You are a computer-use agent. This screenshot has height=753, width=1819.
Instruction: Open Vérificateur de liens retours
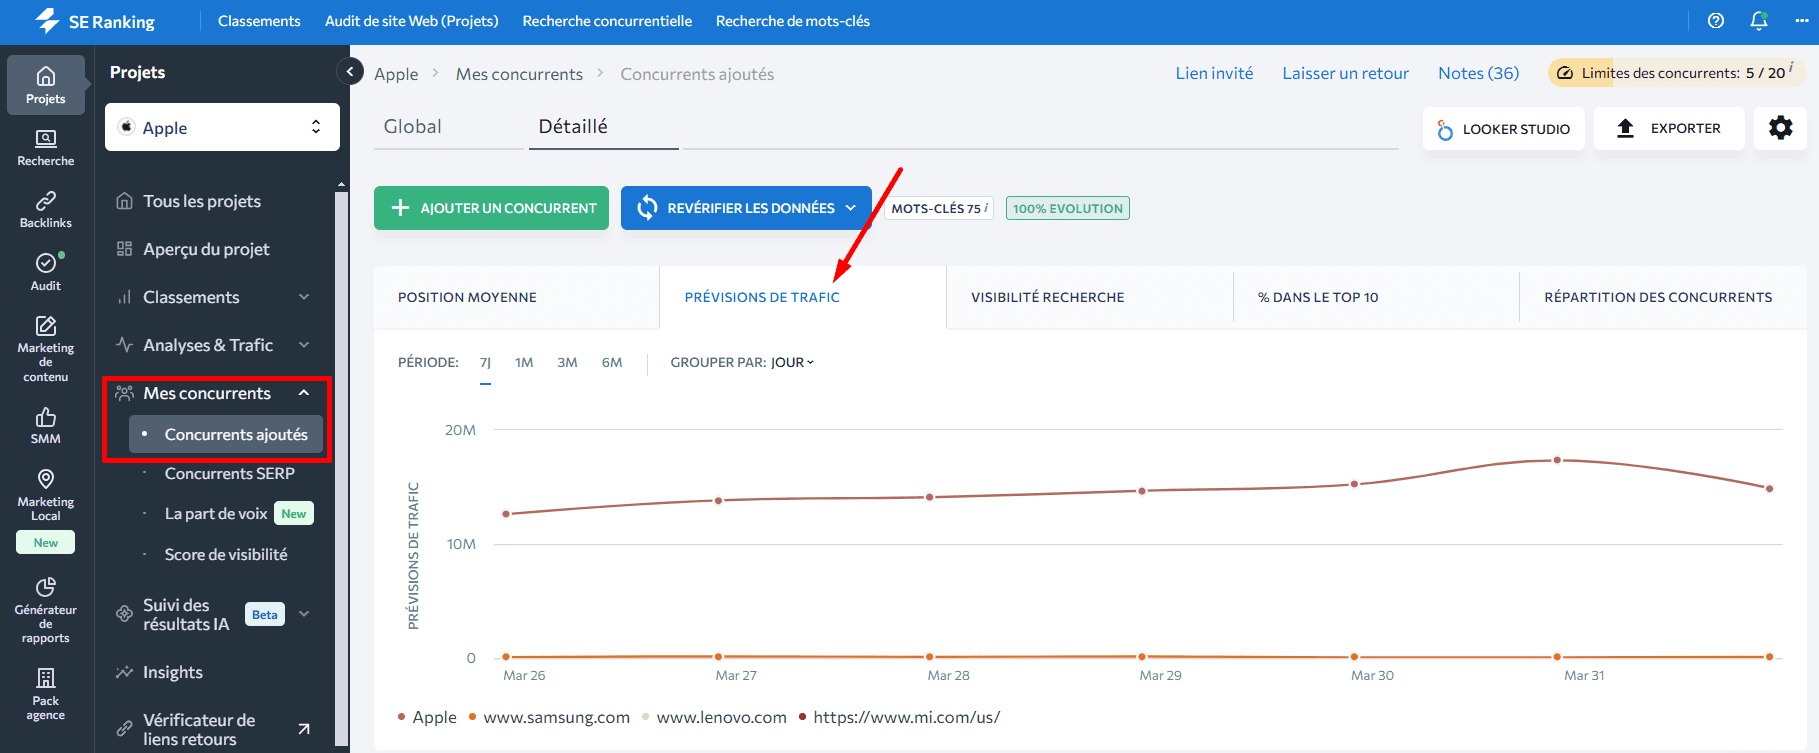point(199,729)
